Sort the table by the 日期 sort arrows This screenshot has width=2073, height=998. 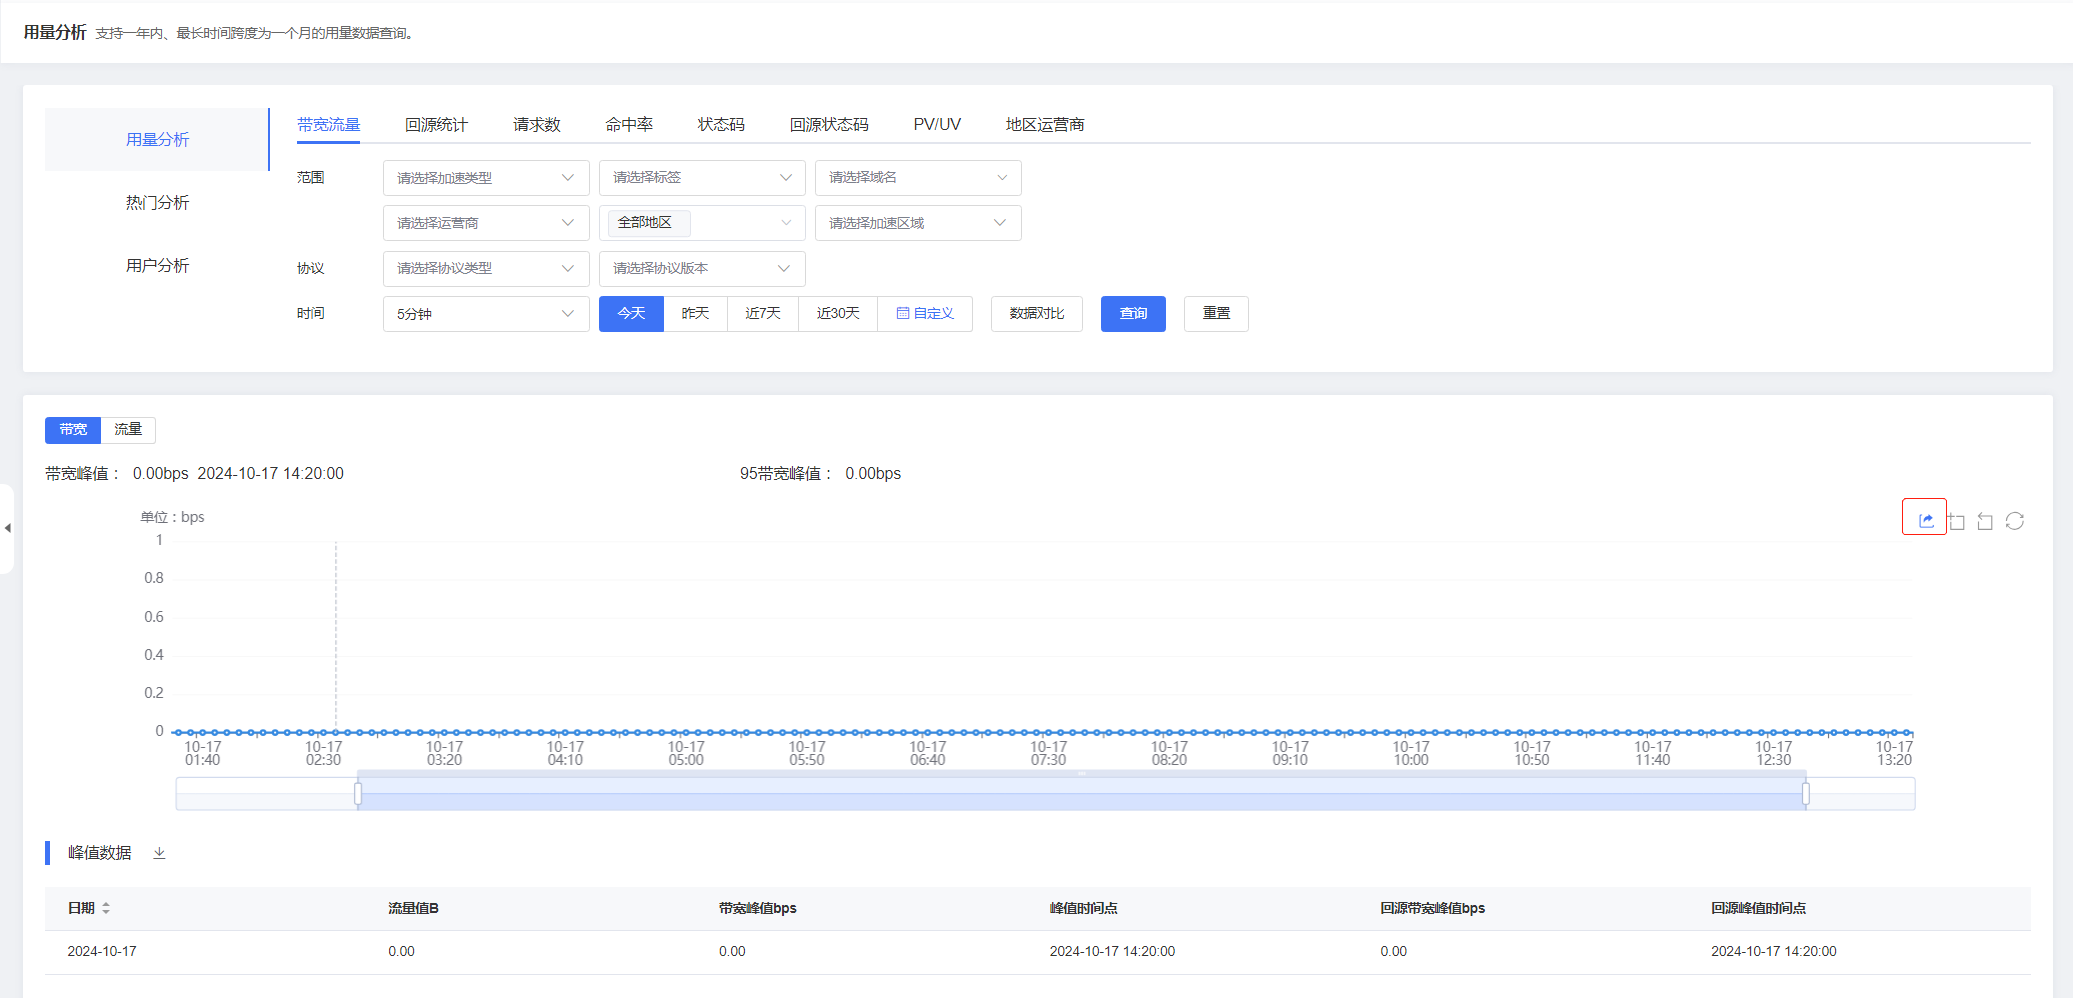coord(106,908)
